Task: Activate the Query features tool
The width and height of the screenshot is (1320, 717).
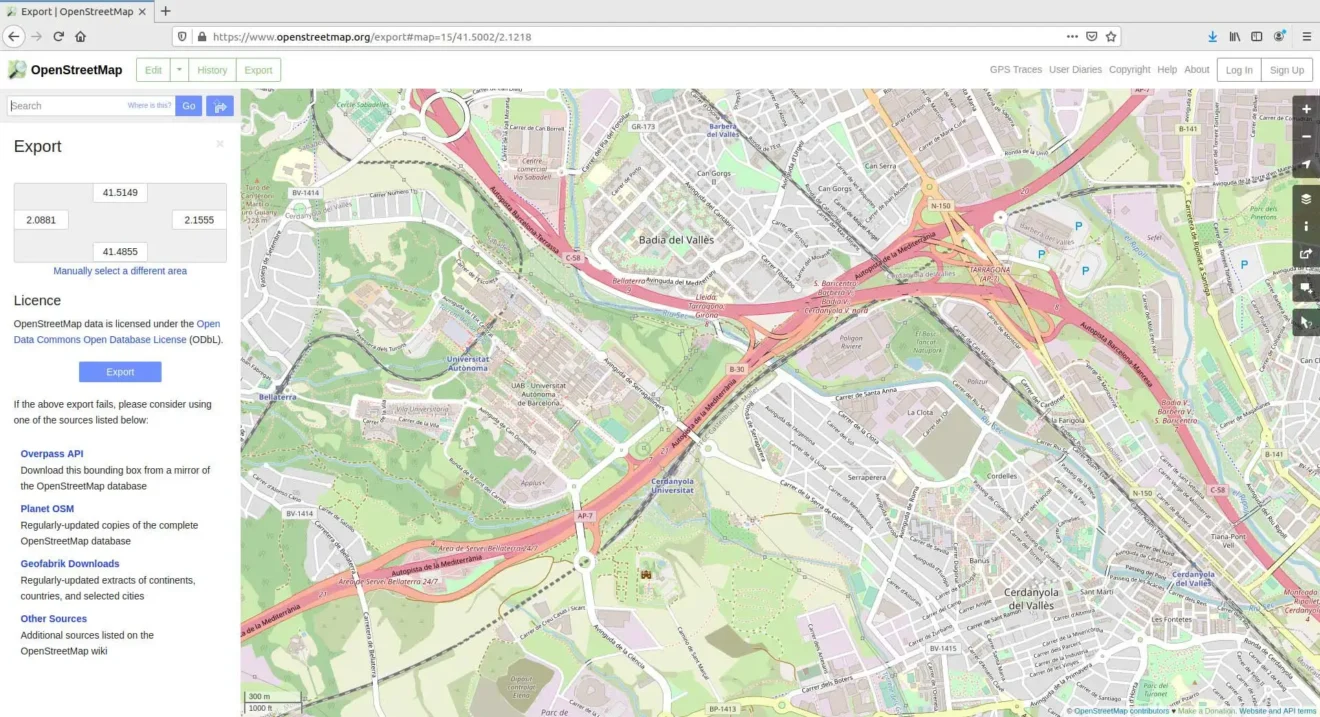Action: pos(1306,322)
